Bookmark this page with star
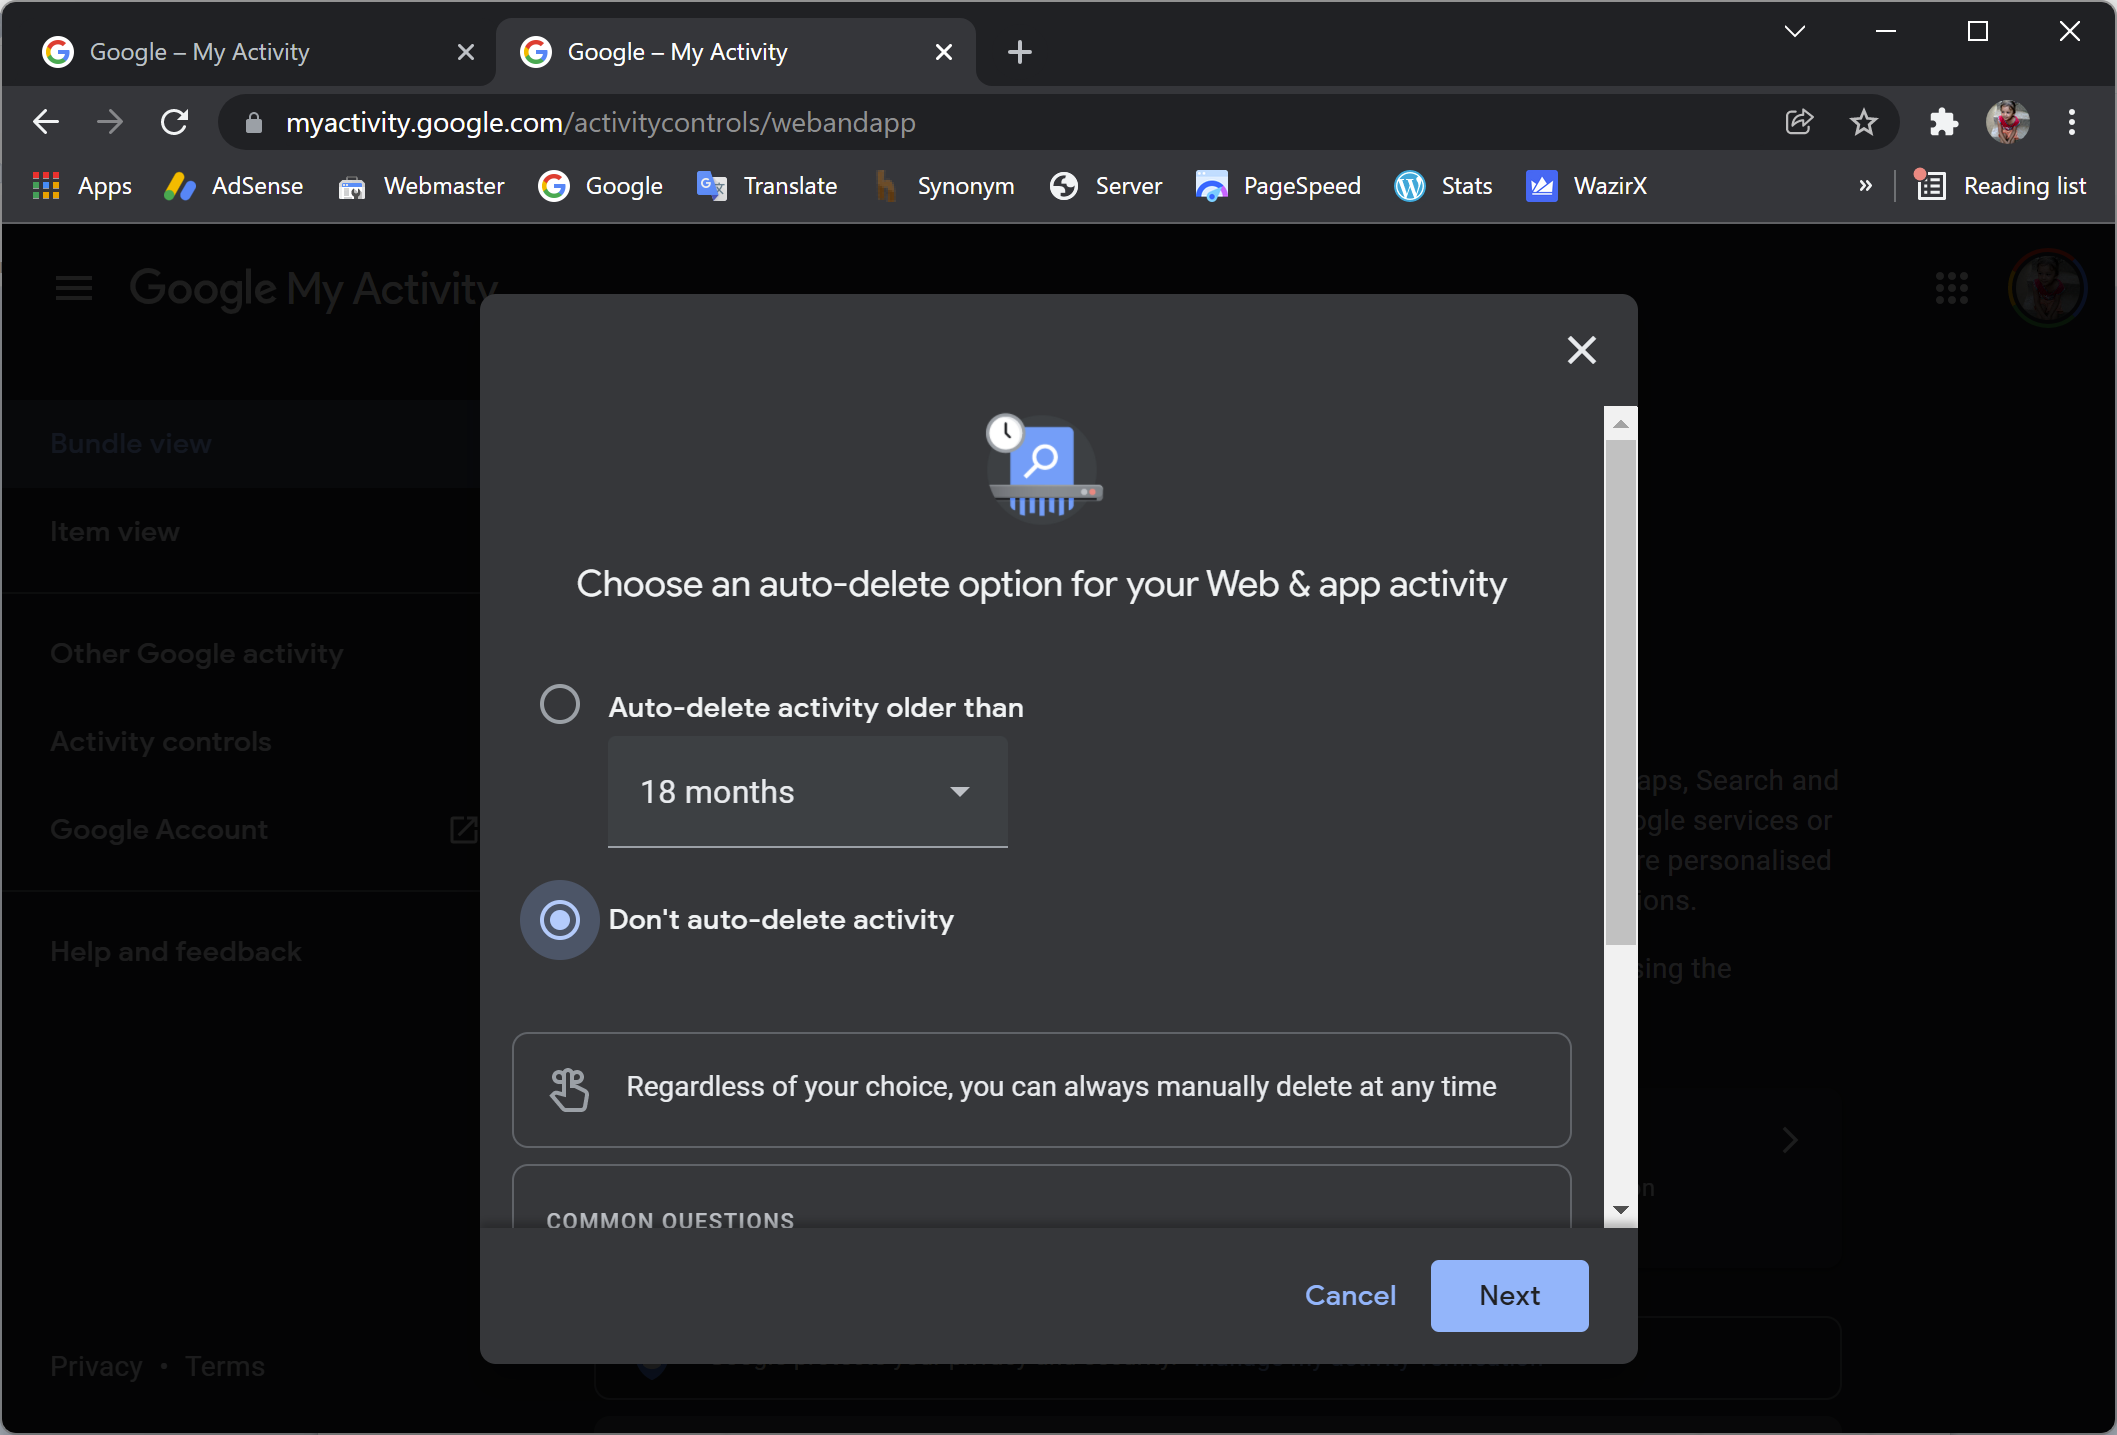Viewport: 2117px width, 1435px height. pyautogui.click(x=1863, y=123)
